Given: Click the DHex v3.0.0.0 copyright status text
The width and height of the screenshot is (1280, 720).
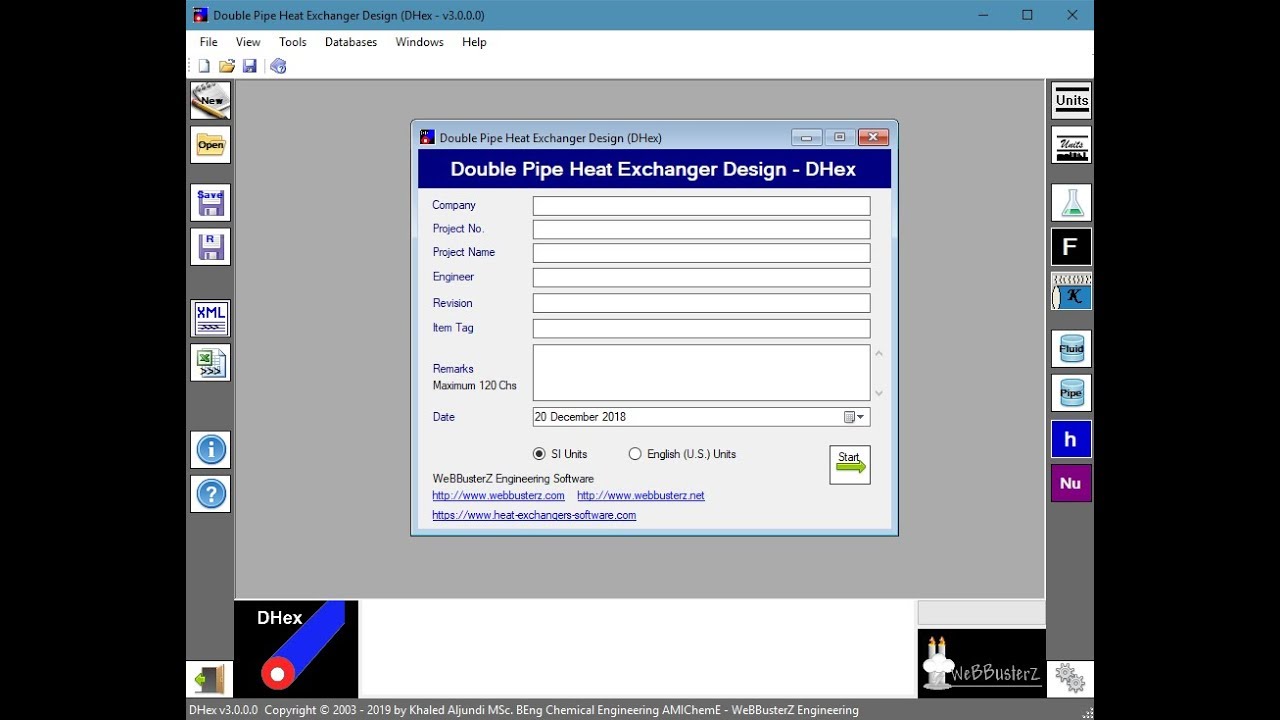Looking at the screenshot, I should (523, 710).
